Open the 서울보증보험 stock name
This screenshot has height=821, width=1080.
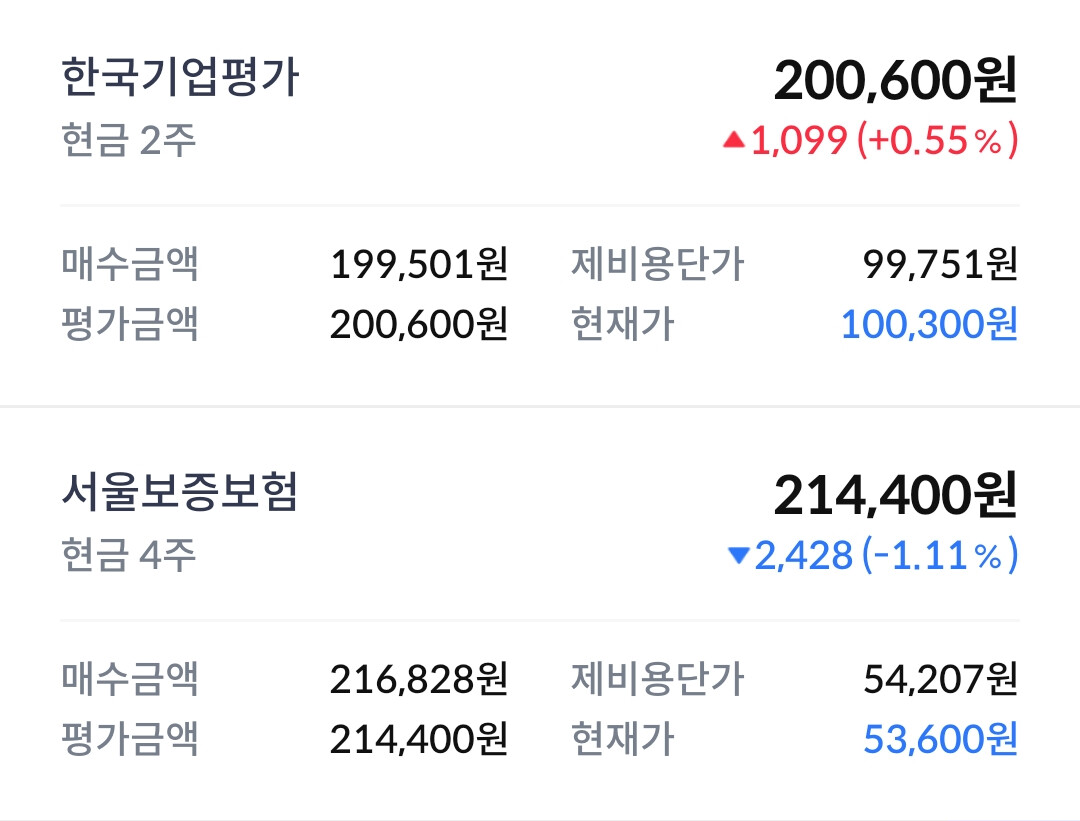pos(180,492)
